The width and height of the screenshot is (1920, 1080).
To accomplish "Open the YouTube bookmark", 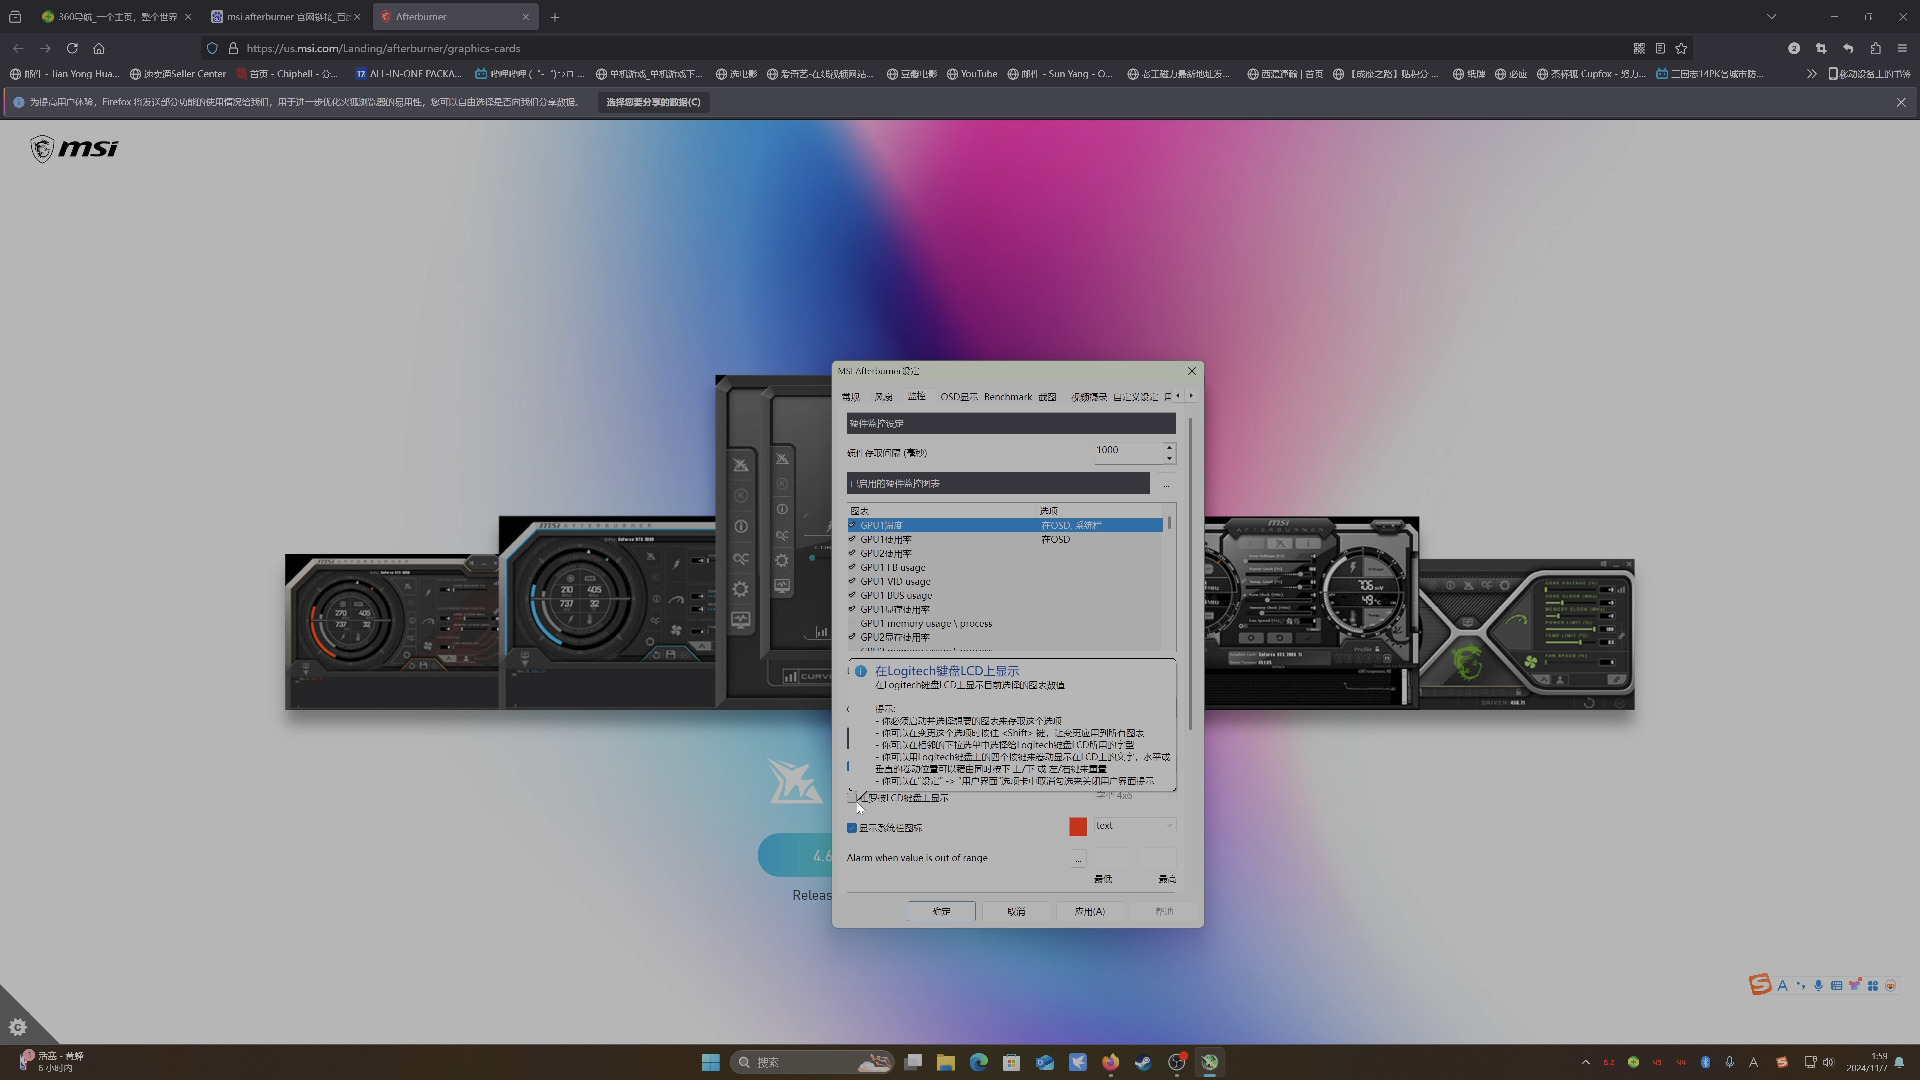I will tap(972, 74).
